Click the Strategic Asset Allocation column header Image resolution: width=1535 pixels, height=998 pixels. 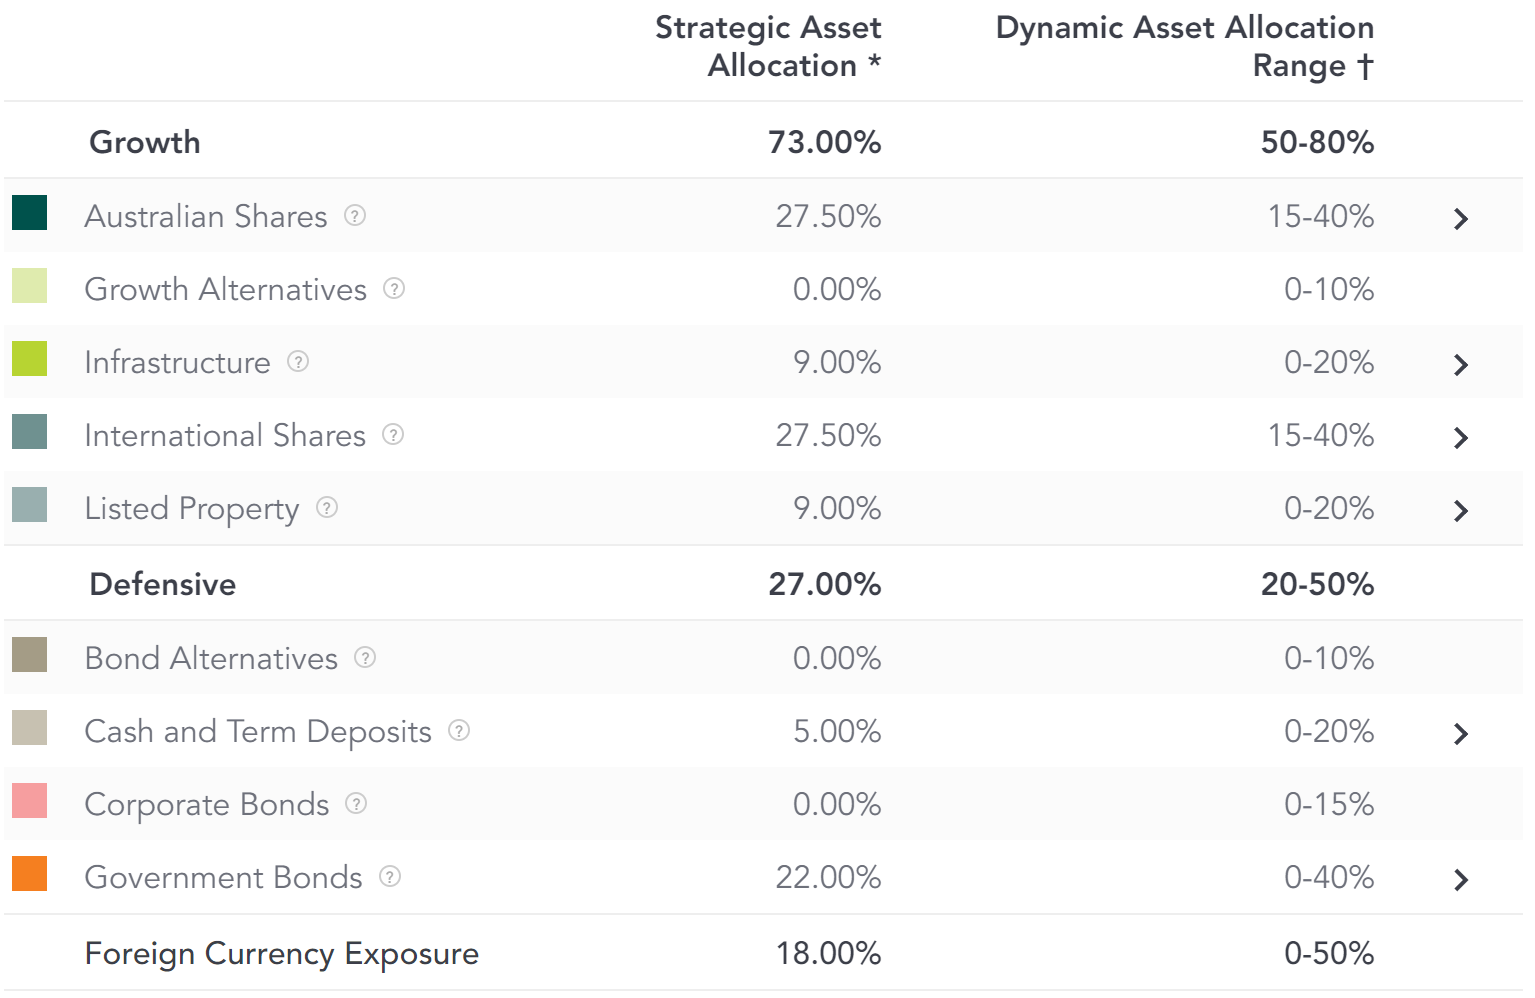coord(768,46)
